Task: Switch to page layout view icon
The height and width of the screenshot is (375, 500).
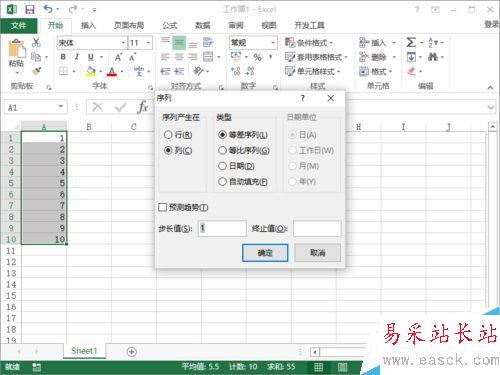Action: pyautogui.click(x=342, y=367)
